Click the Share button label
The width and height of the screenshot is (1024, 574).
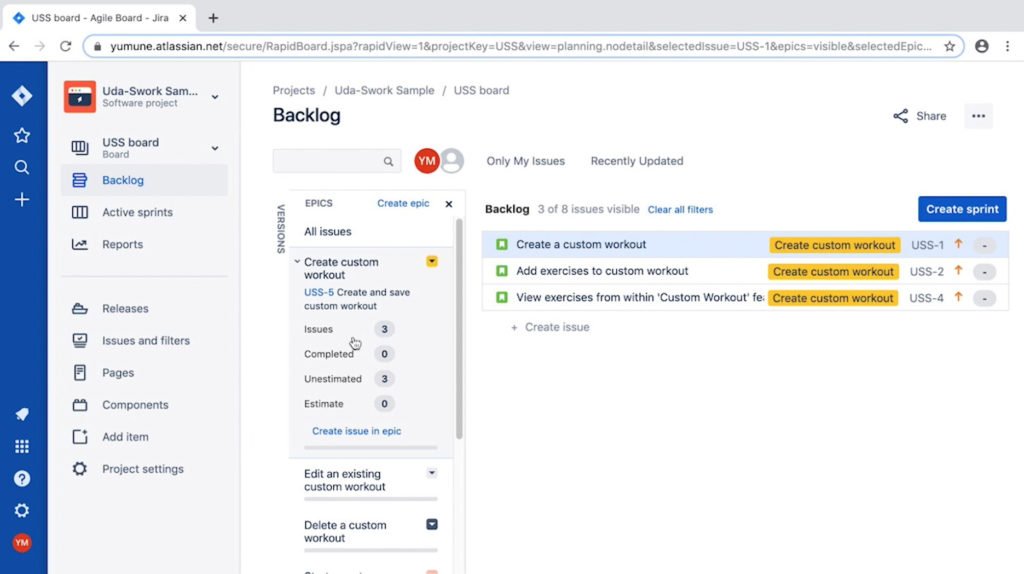(x=931, y=116)
